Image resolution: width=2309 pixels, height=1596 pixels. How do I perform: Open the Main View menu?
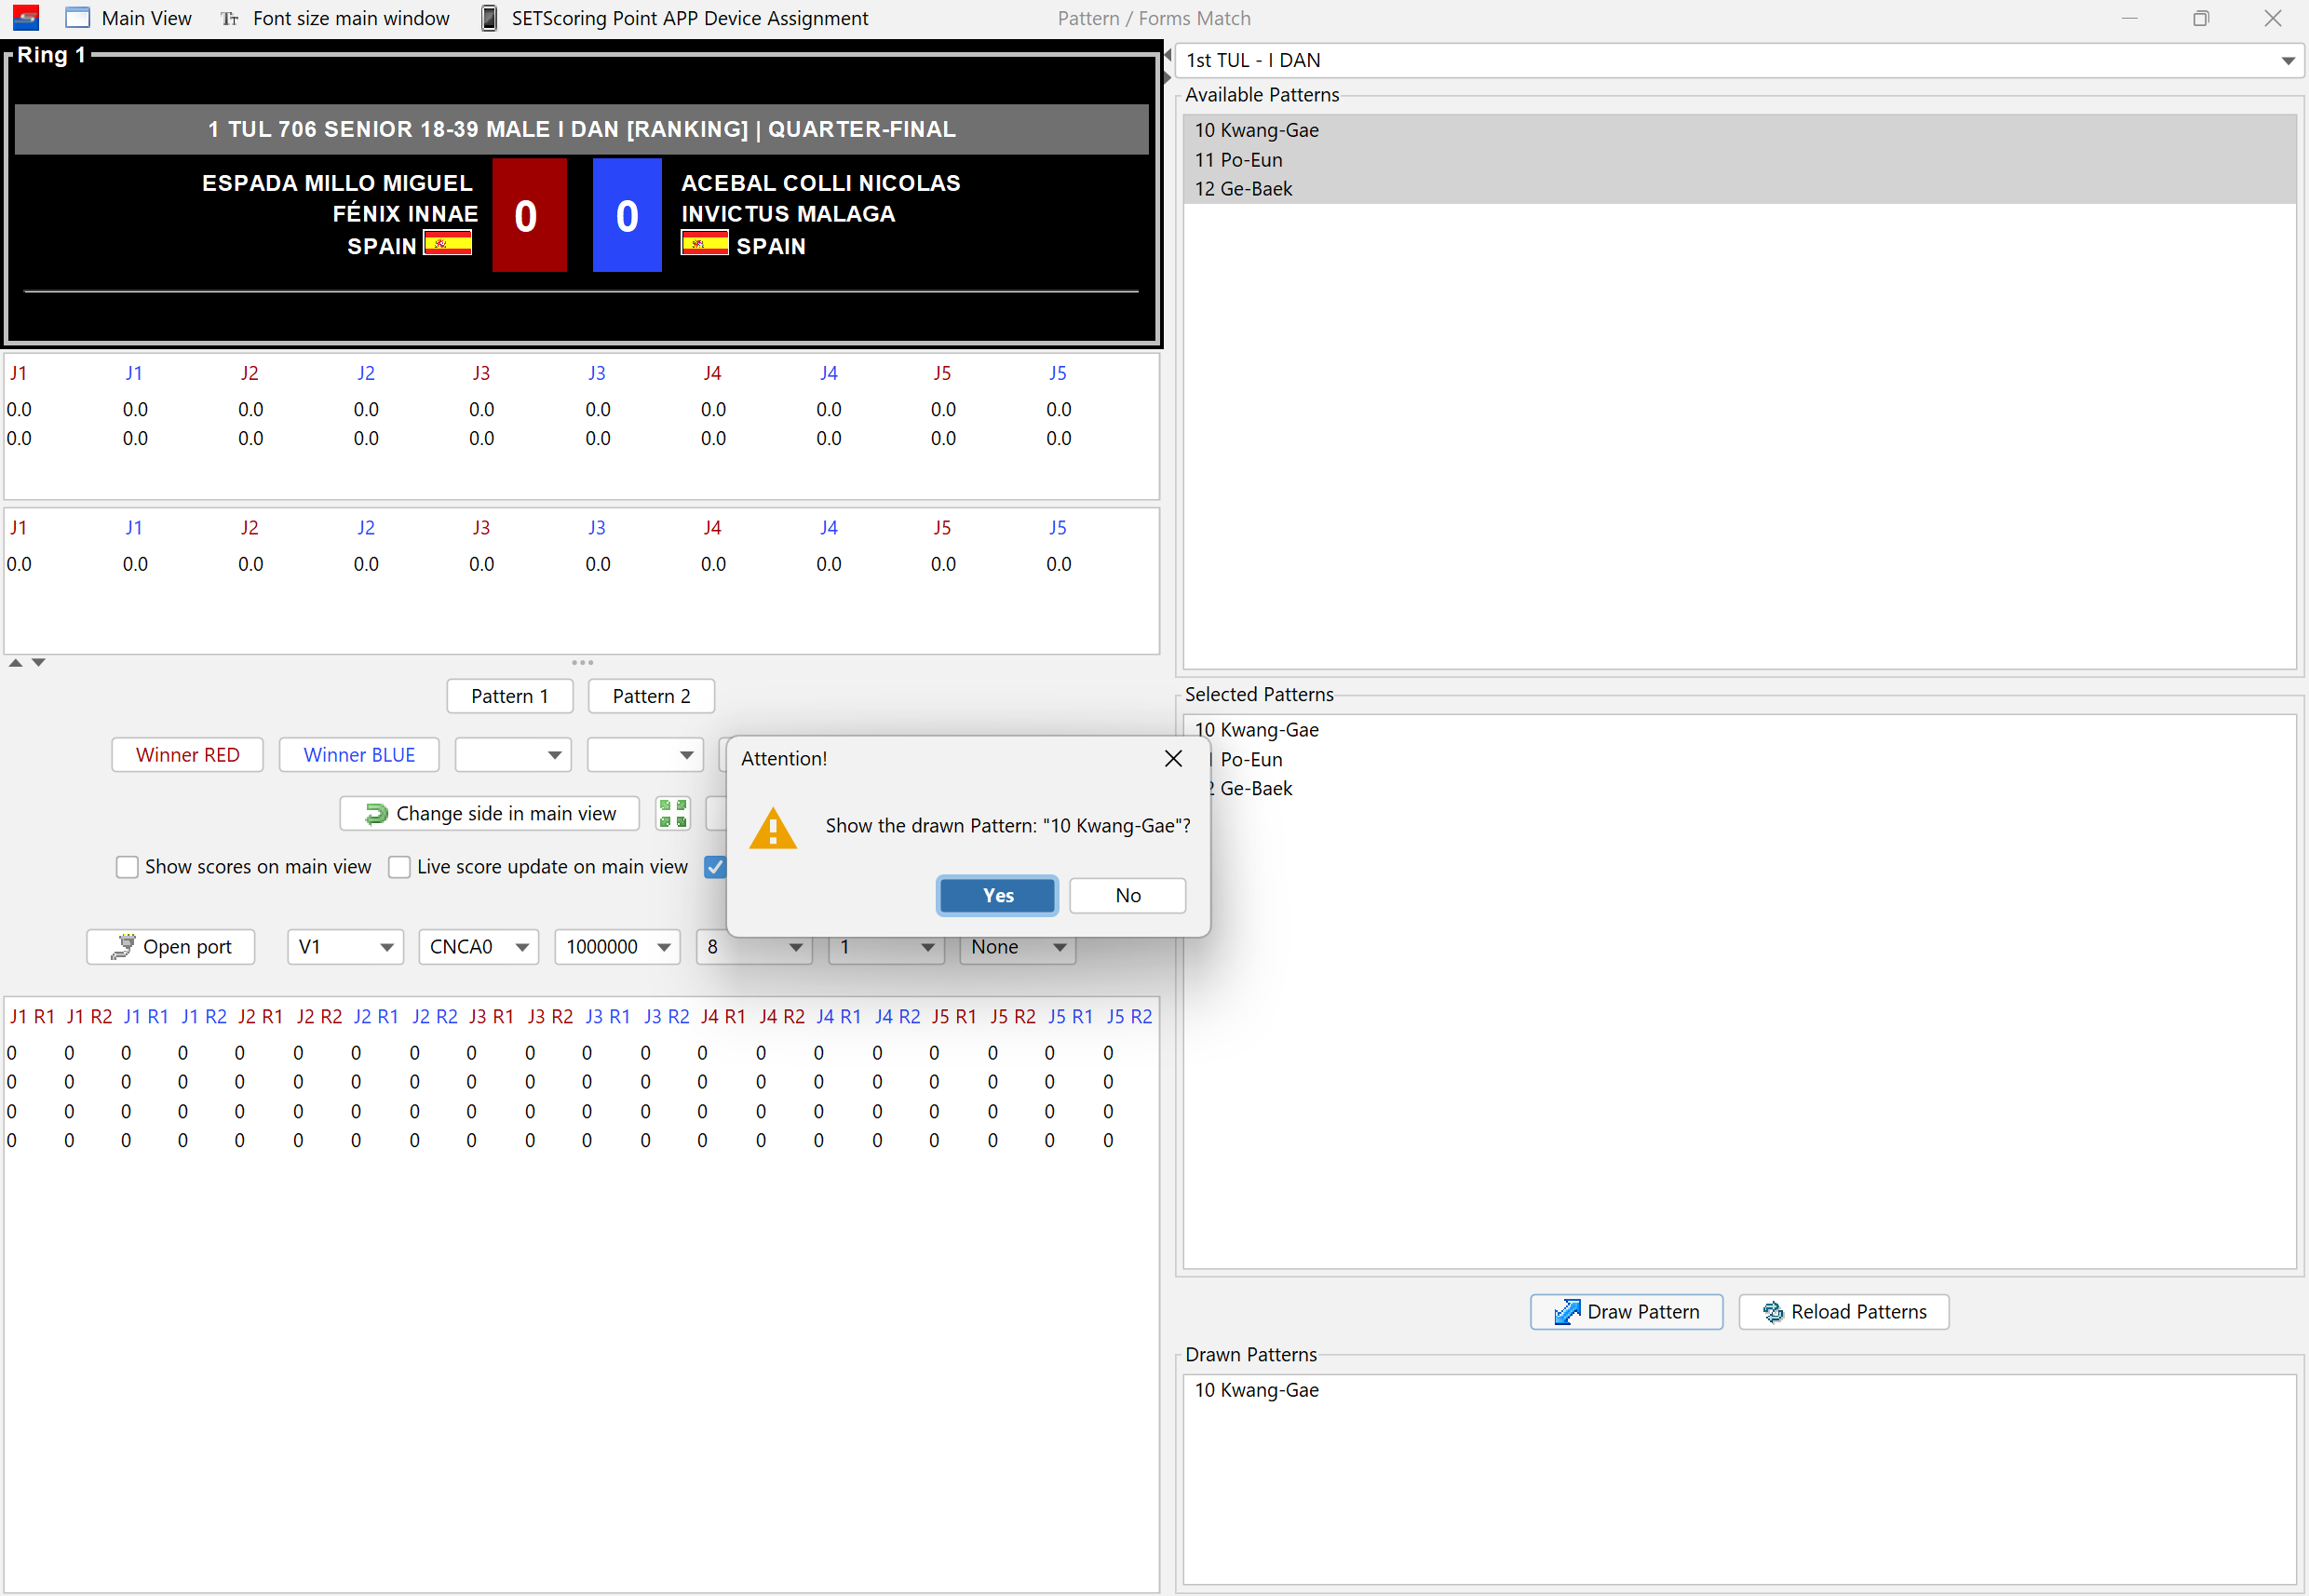click(128, 18)
